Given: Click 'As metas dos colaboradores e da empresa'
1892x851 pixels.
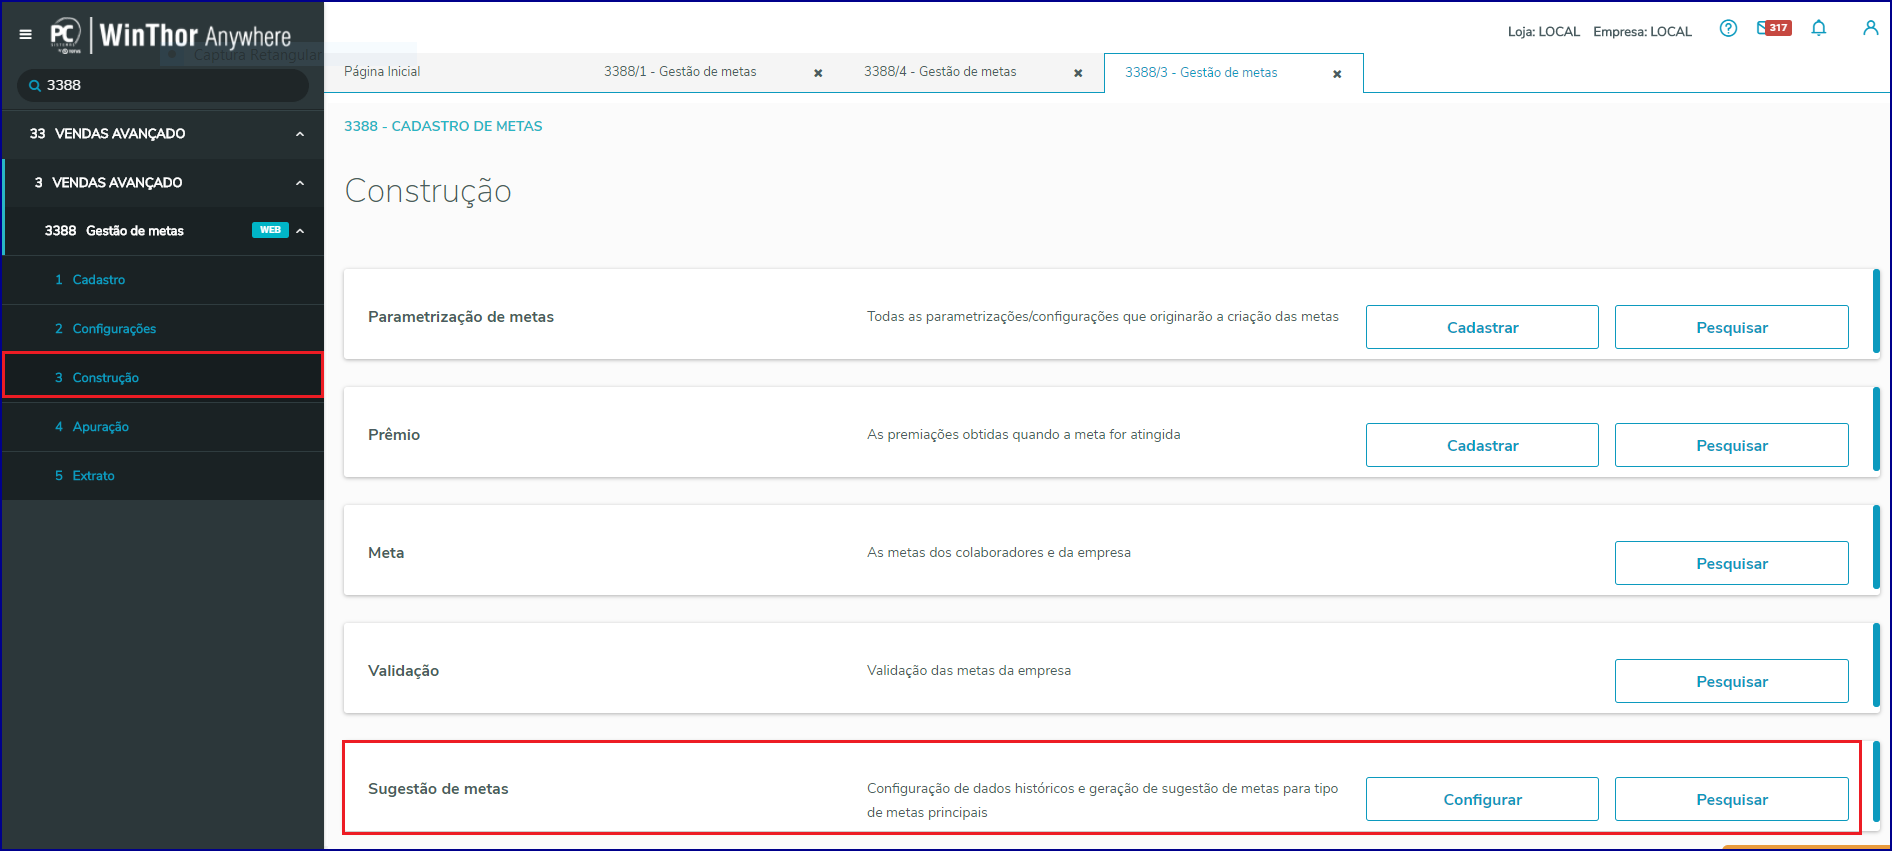Looking at the screenshot, I should pos(999,553).
